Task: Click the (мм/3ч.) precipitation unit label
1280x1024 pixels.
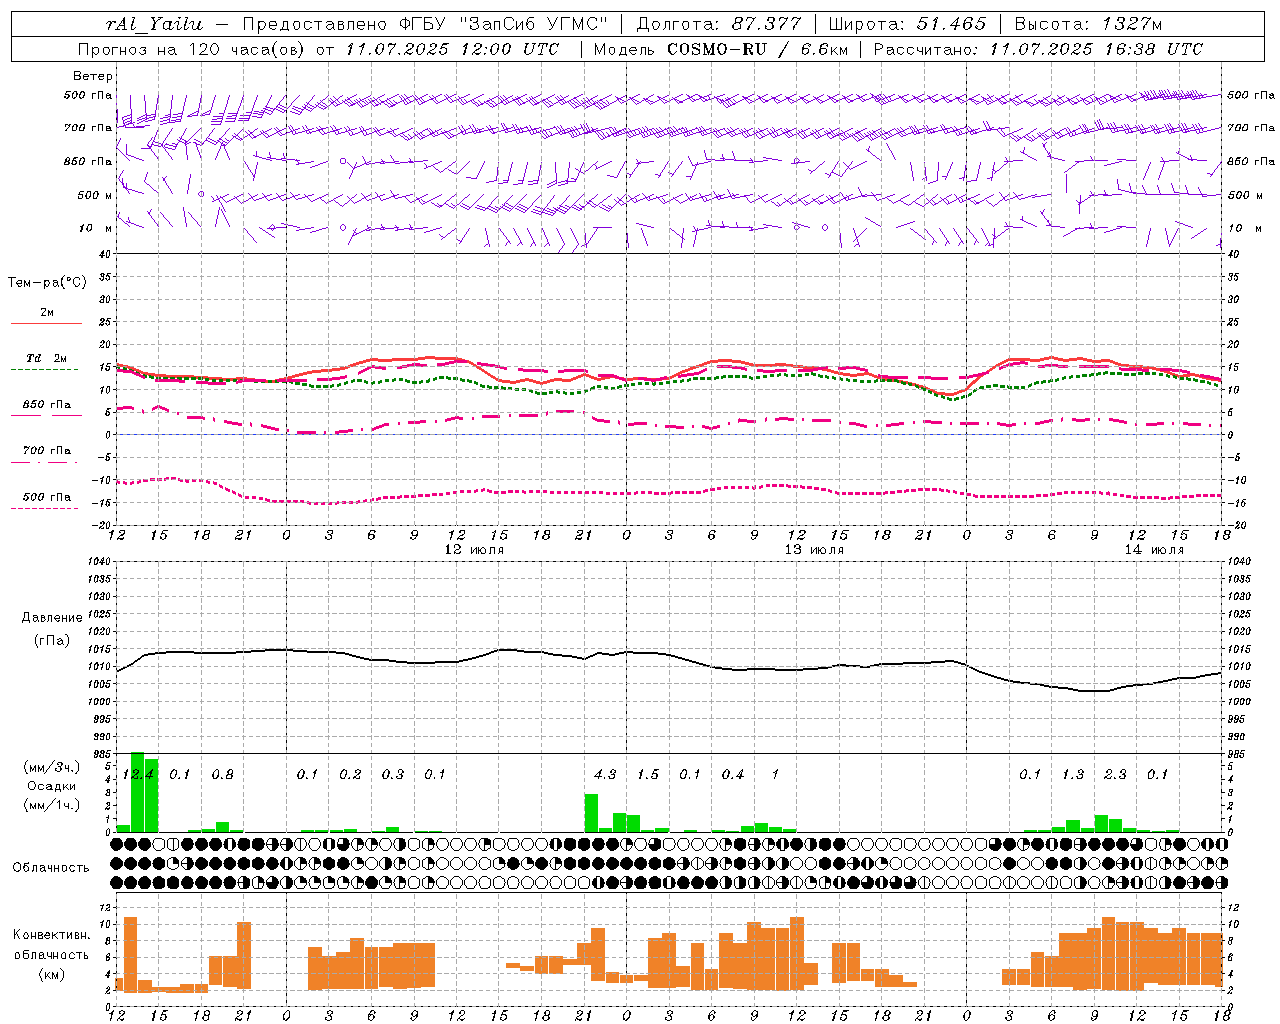Action: [x=52, y=767]
